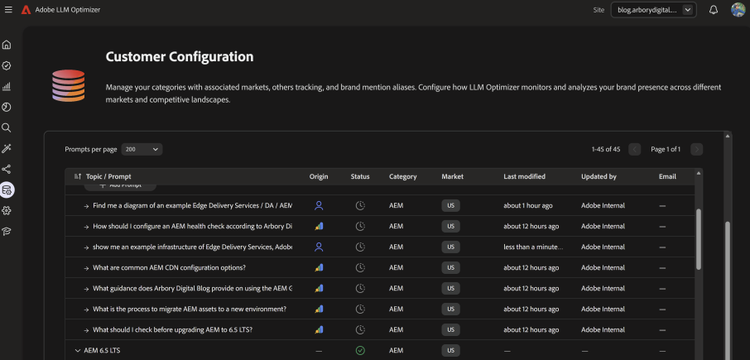Image resolution: width=750 pixels, height=360 pixels.
Task: Click US market tag for 'Find me a diagram' row
Action: pyautogui.click(x=451, y=206)
